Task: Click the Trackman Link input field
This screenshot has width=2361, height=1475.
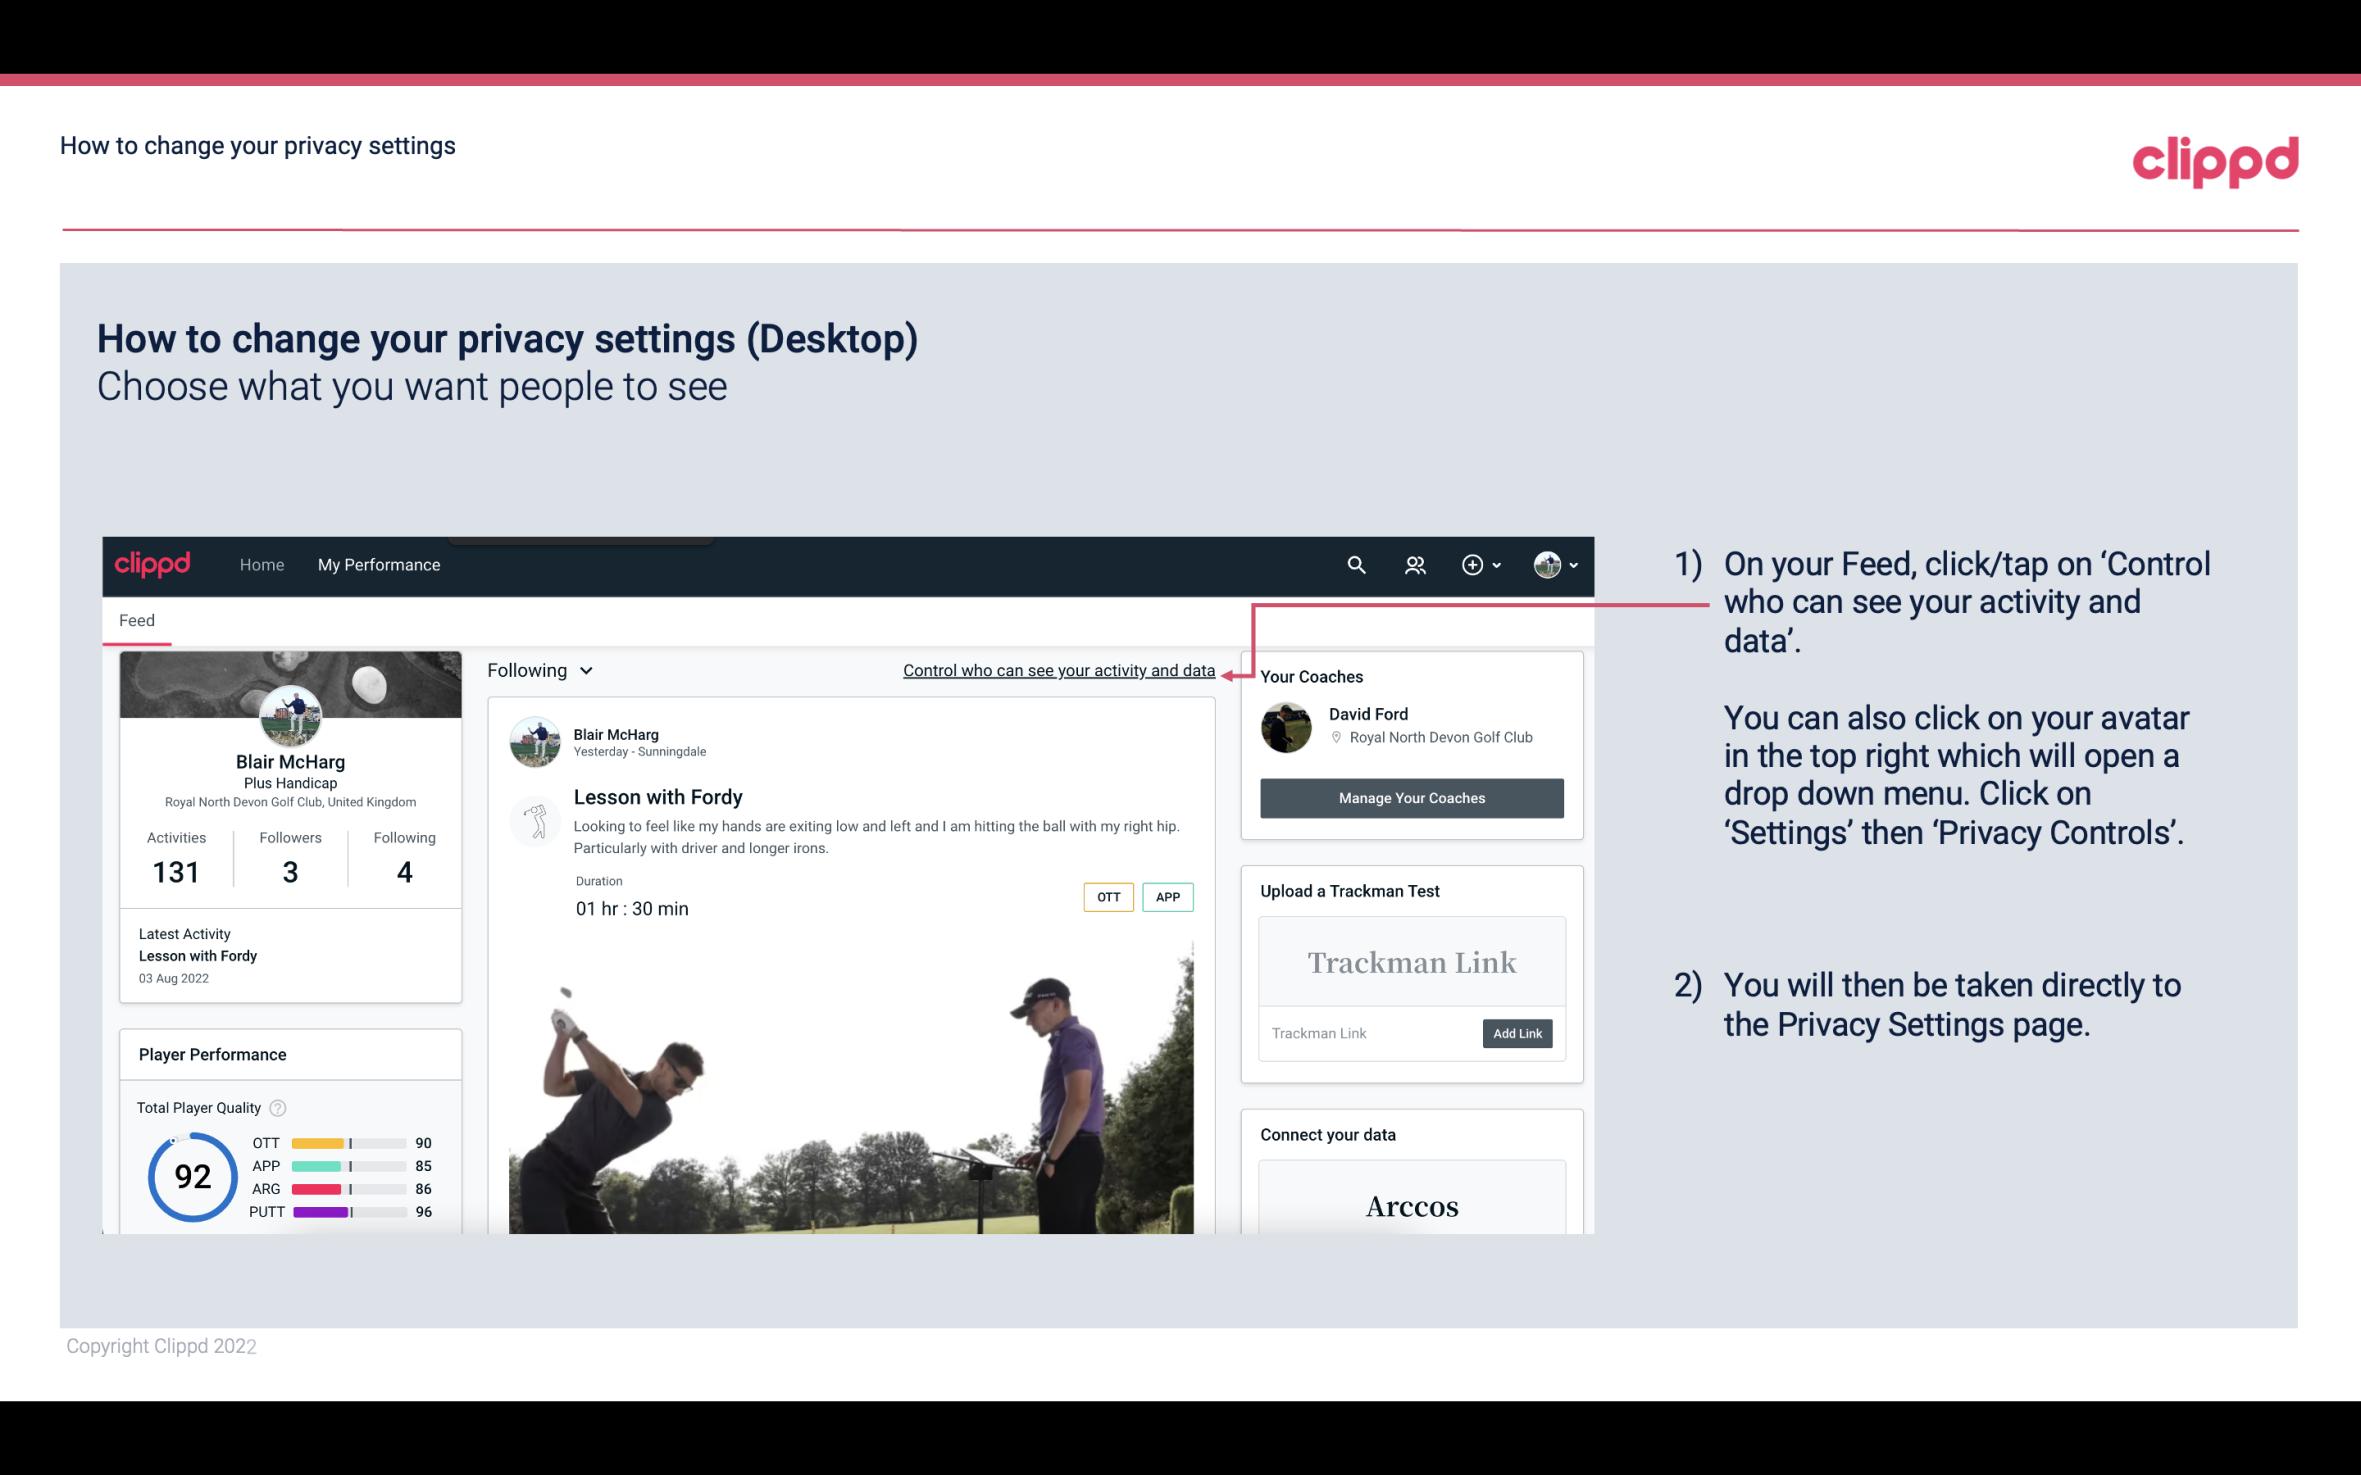Action: click(x=1367, y=1033)
